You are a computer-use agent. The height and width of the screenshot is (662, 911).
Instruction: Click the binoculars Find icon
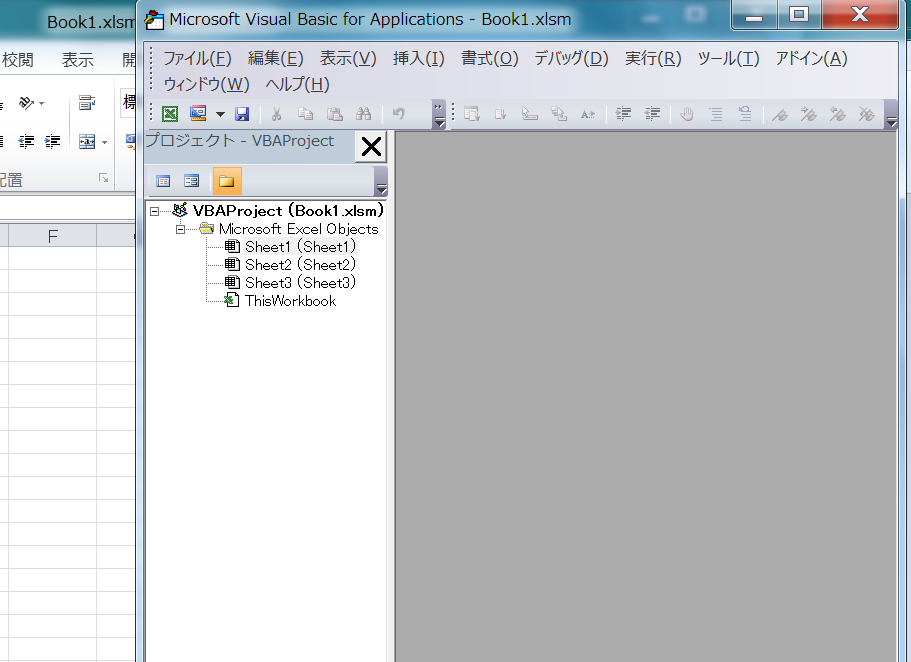click(x=364, y=114)
